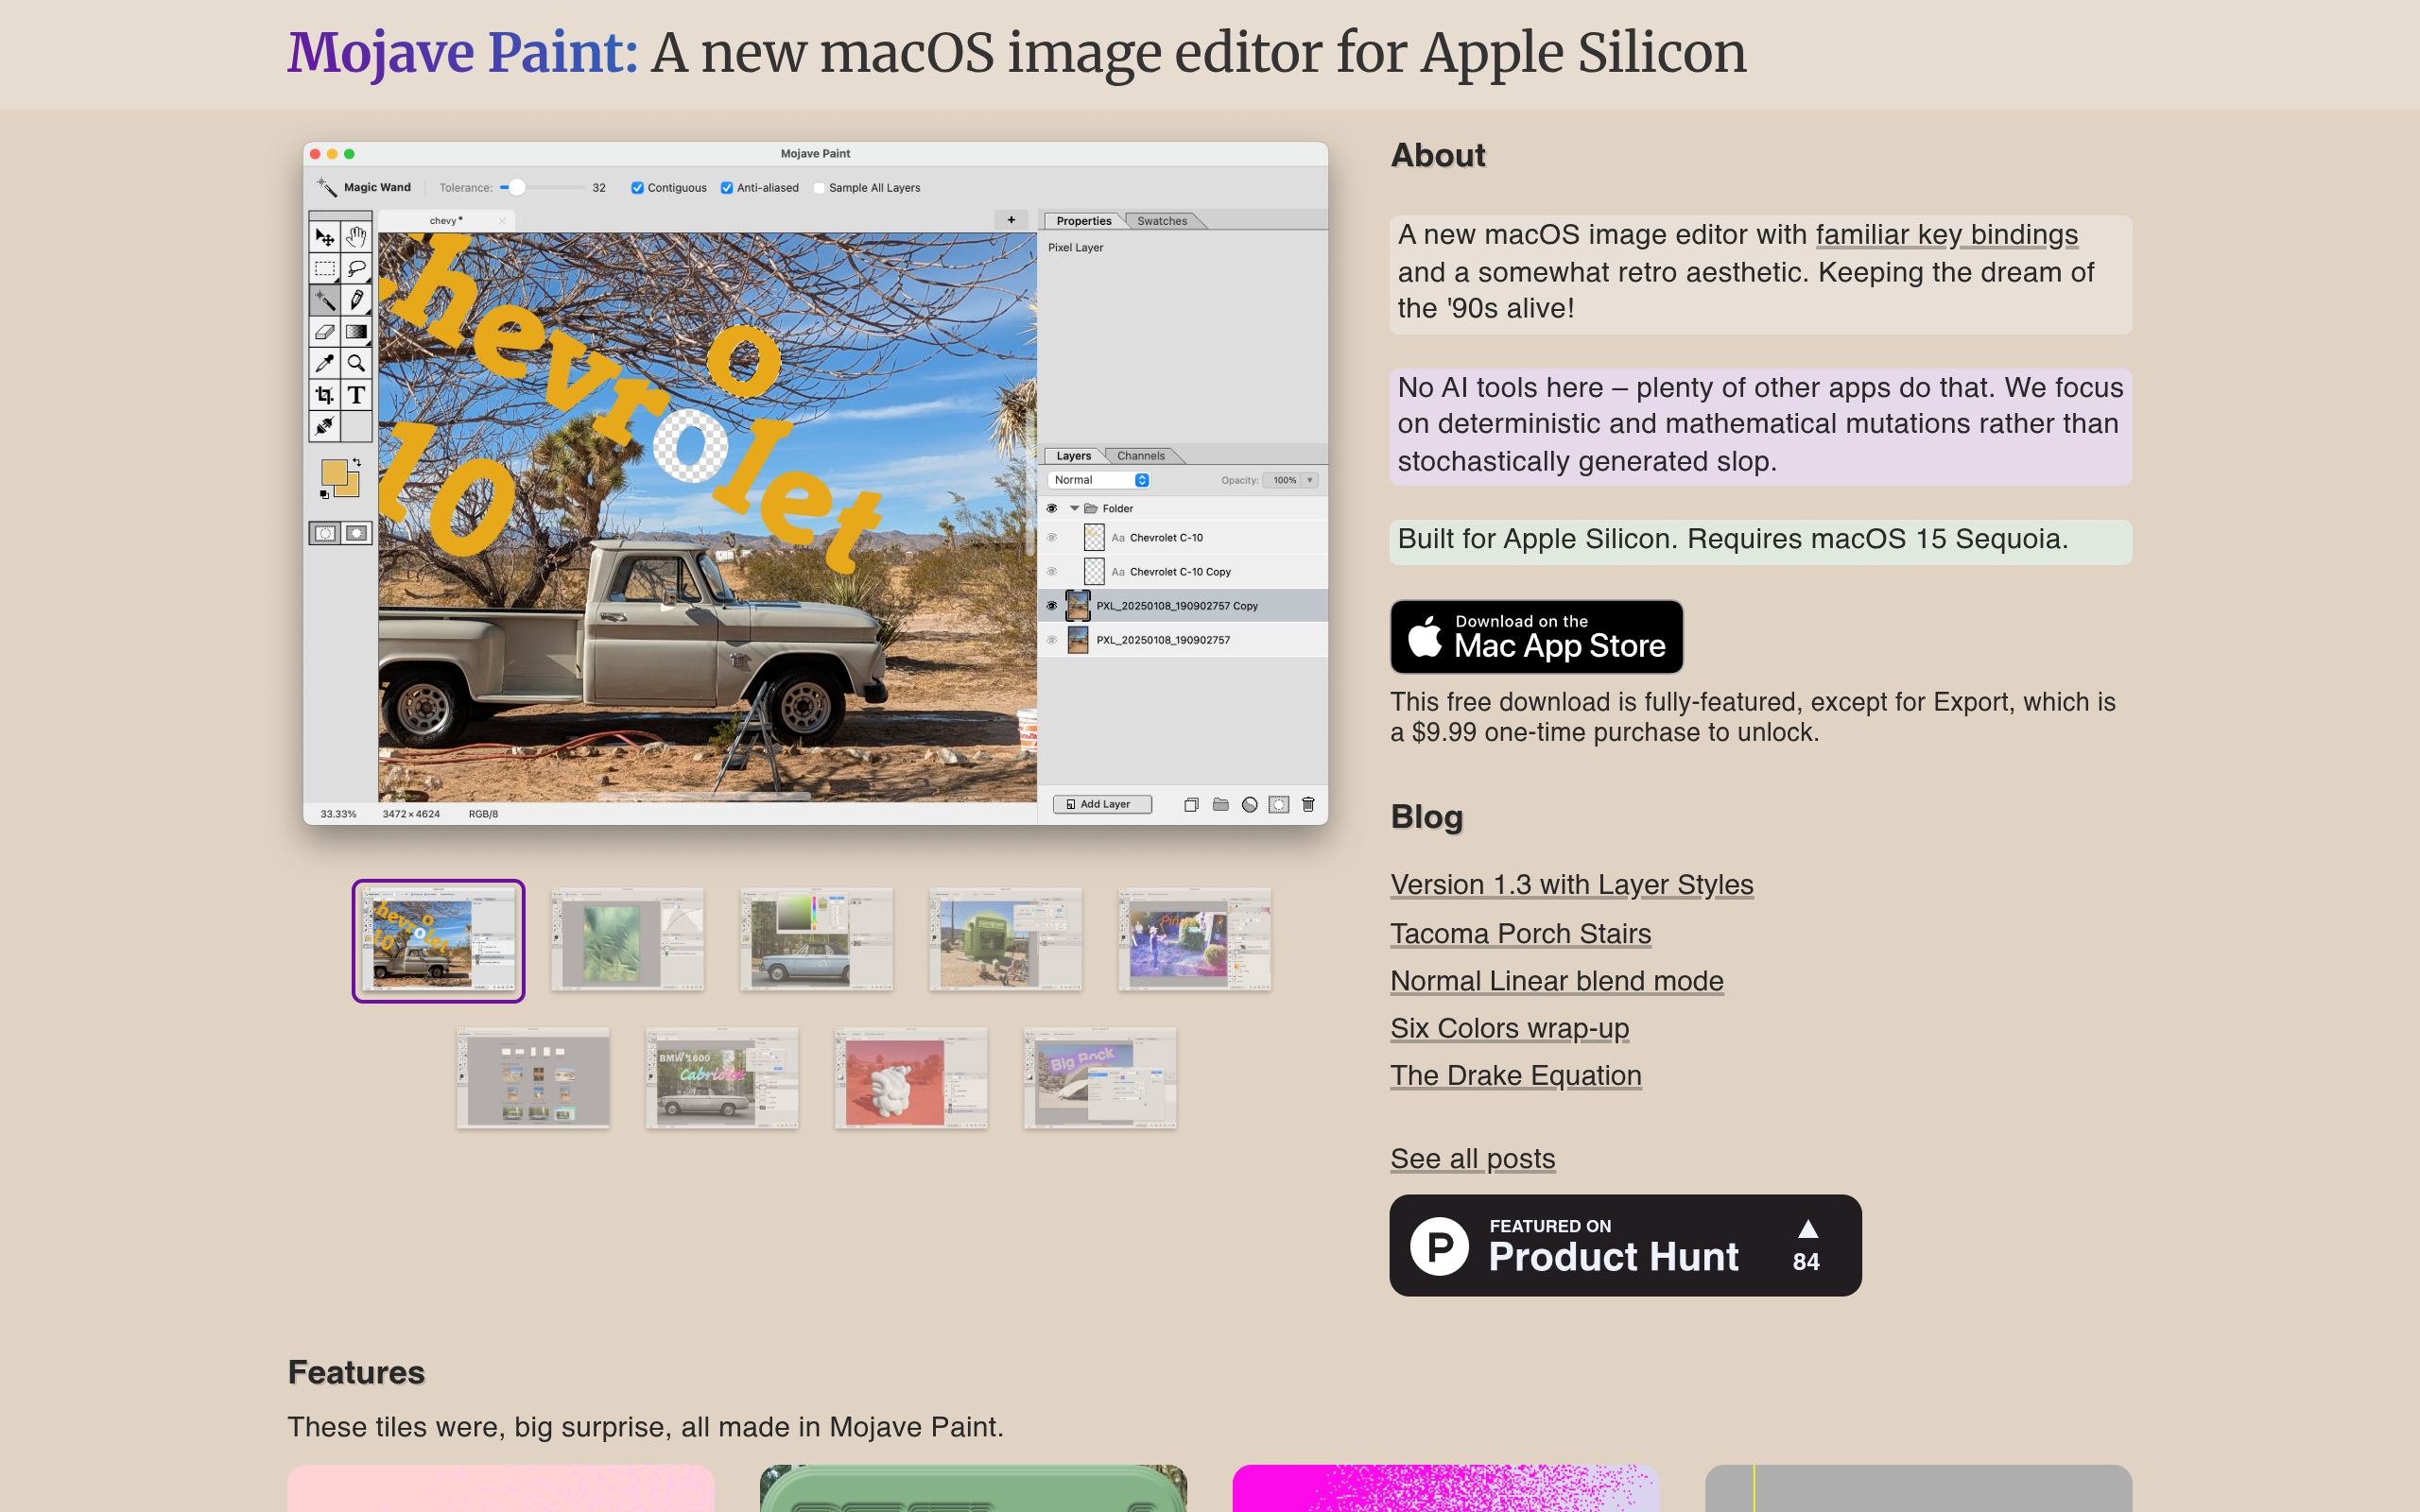Open Version 1.3 with Layer Styles post
Viewport: 2420px width, 1512px height.
click(1571, 885)
